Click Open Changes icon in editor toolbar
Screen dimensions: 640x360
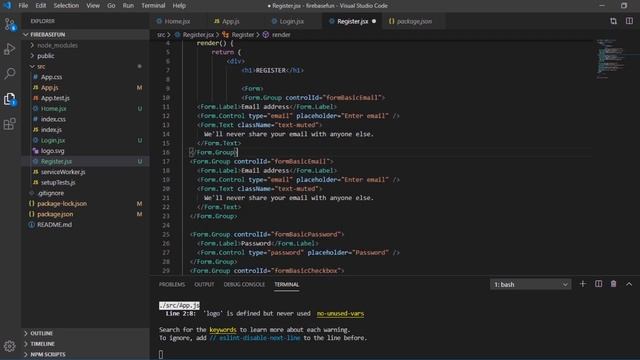pos(613,21)
